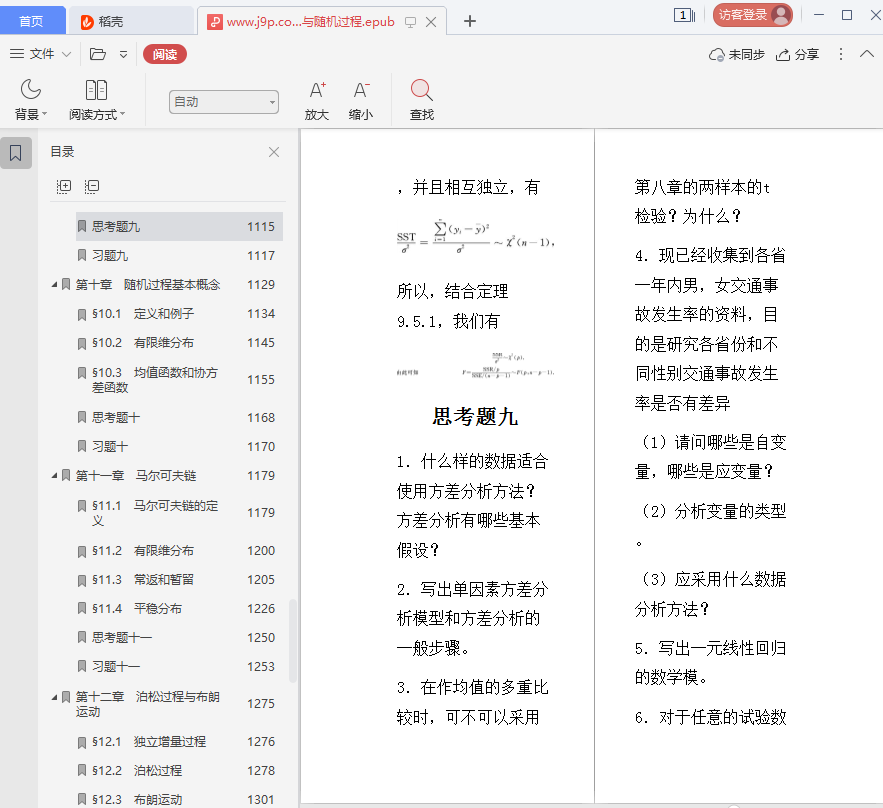Open the reading mode book icon

pos(96,91)
